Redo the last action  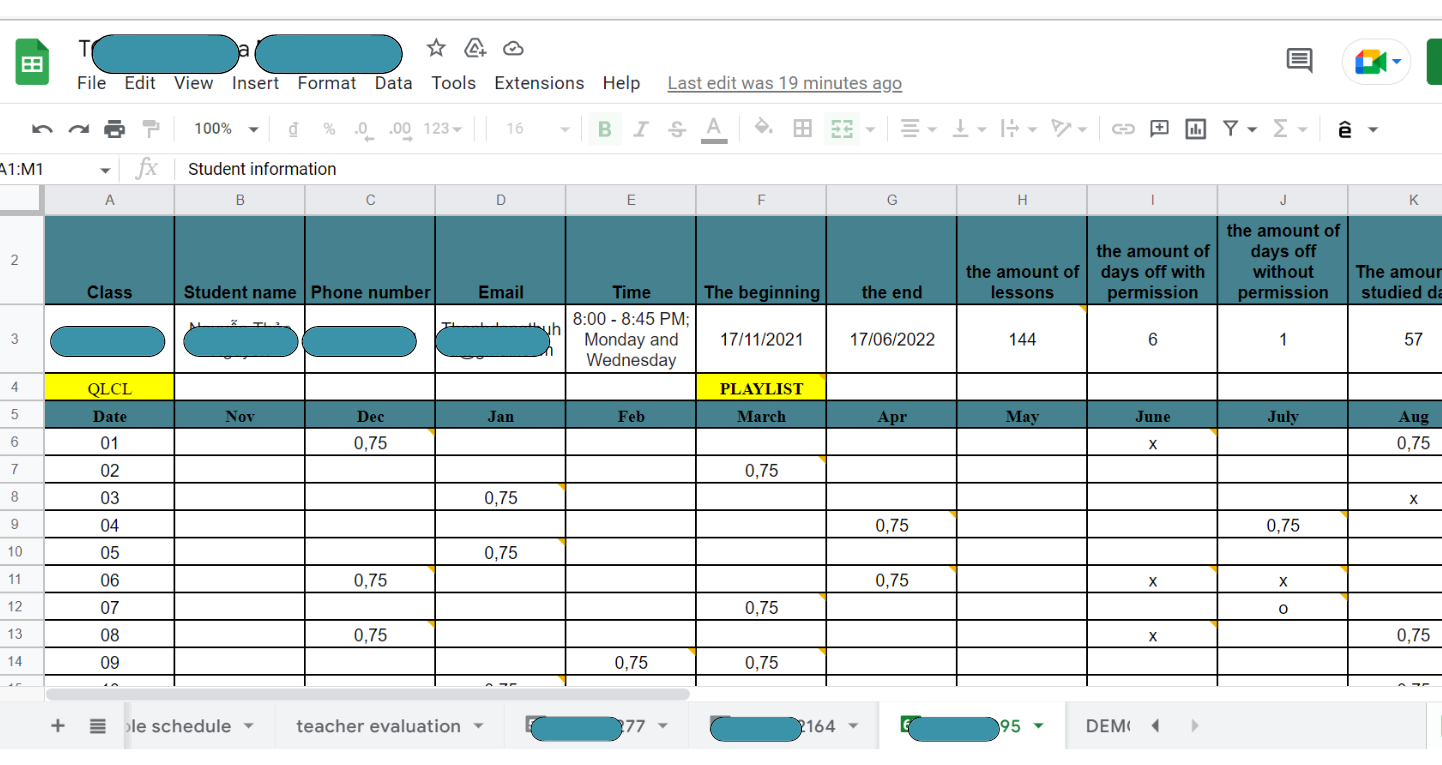79,129
